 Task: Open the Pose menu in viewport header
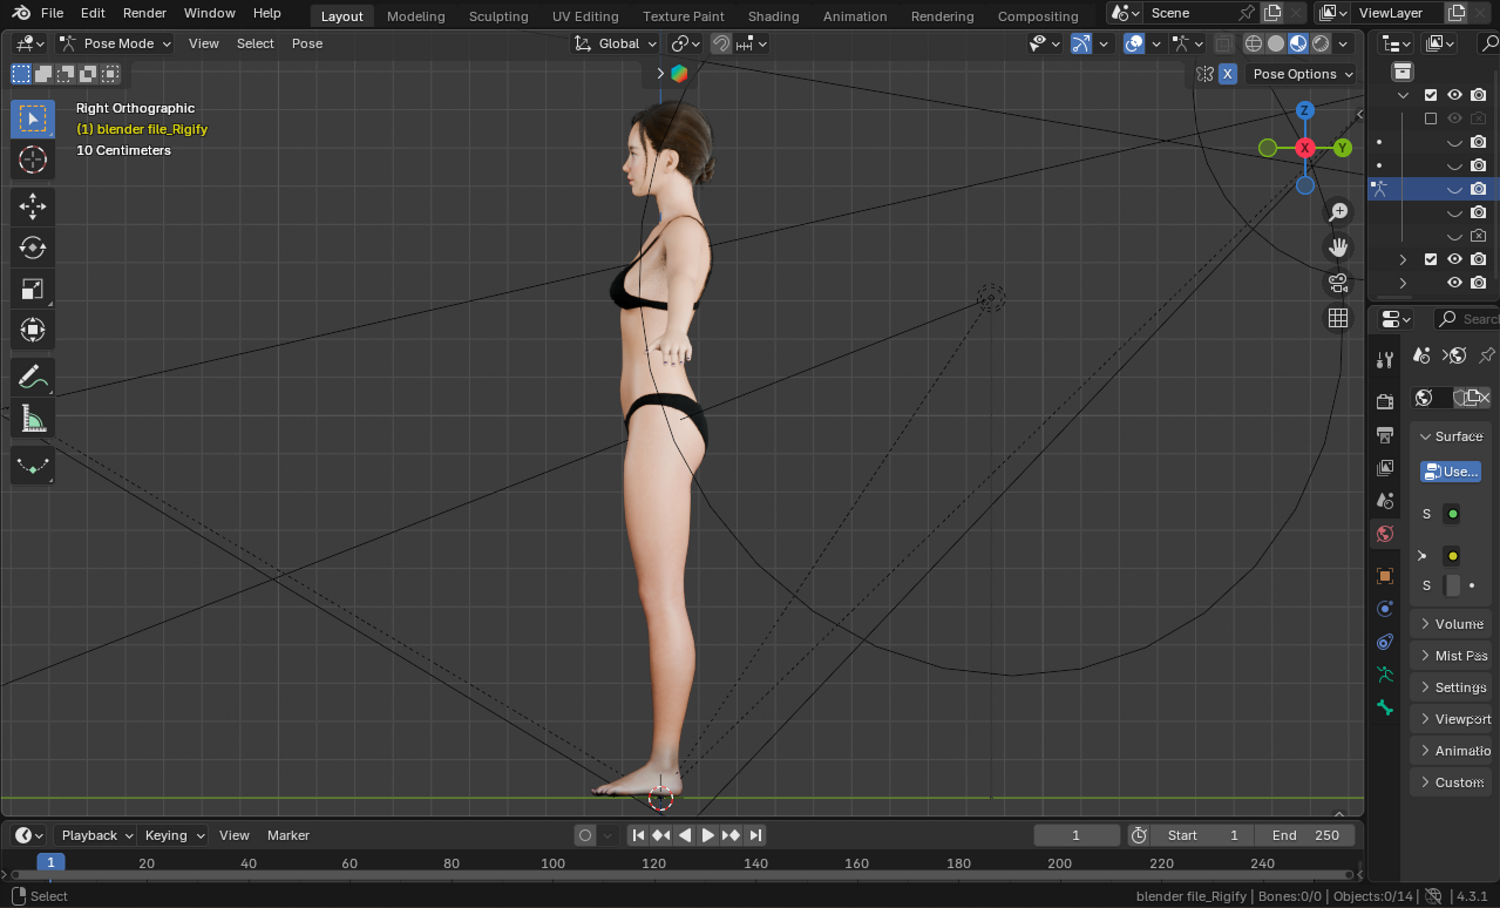(x=307, y=44)
